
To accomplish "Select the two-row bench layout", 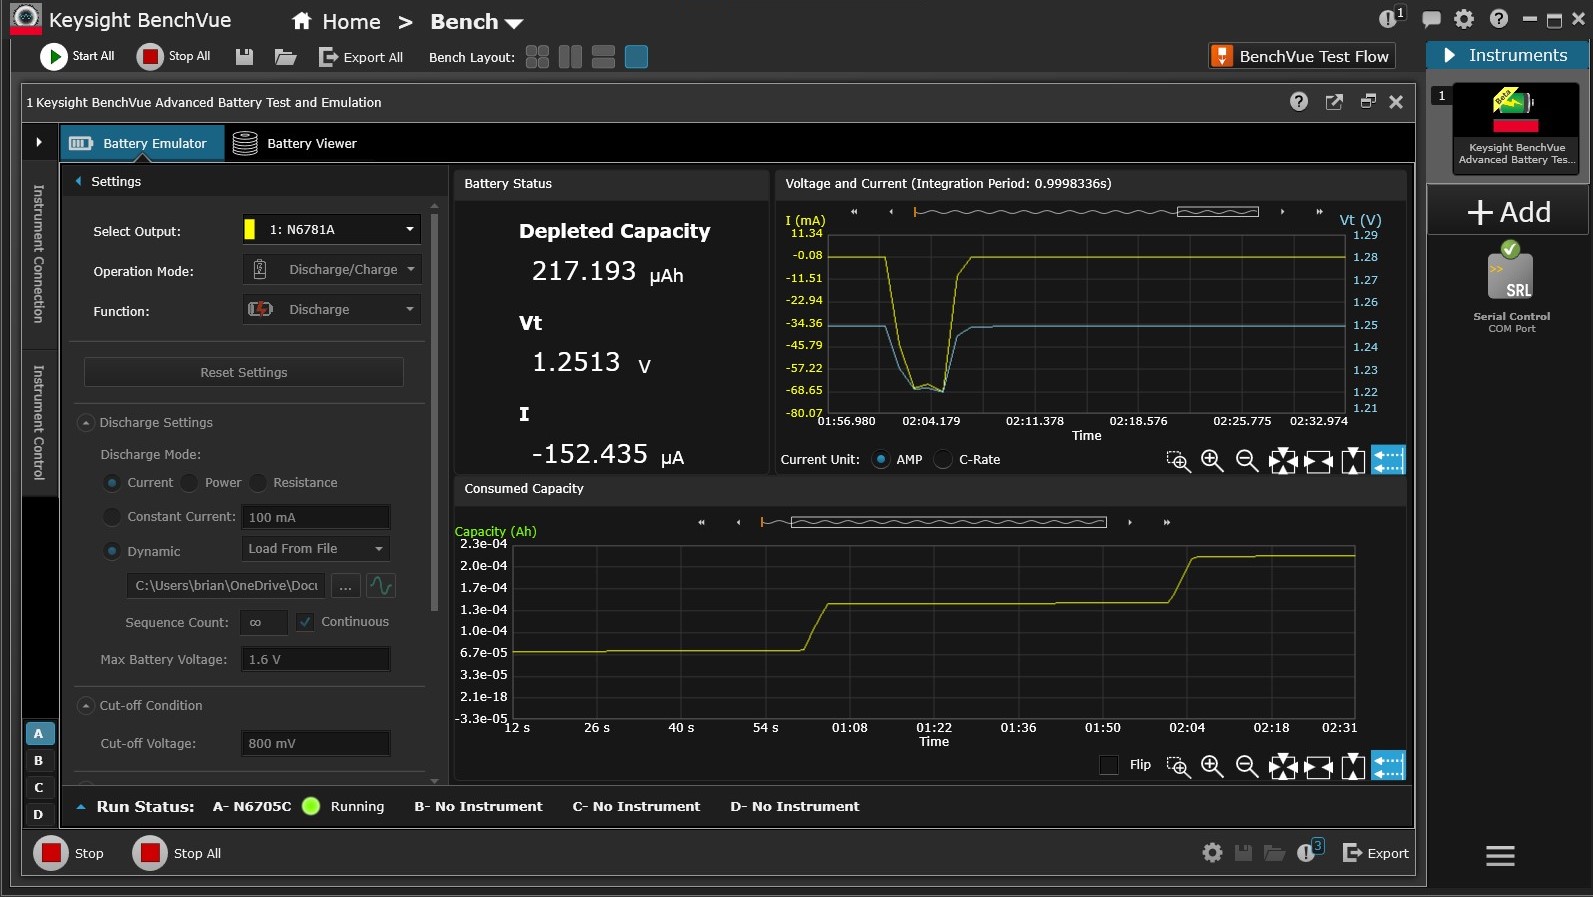I will (x=603, y=57).
